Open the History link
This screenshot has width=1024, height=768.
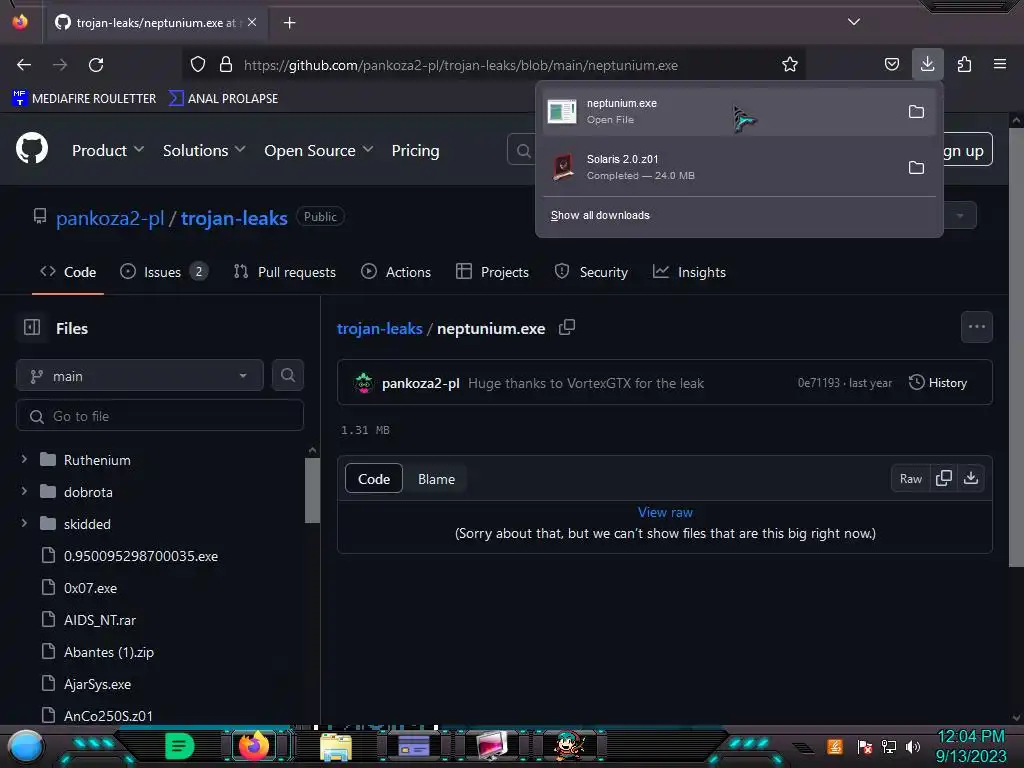[938, 383]
